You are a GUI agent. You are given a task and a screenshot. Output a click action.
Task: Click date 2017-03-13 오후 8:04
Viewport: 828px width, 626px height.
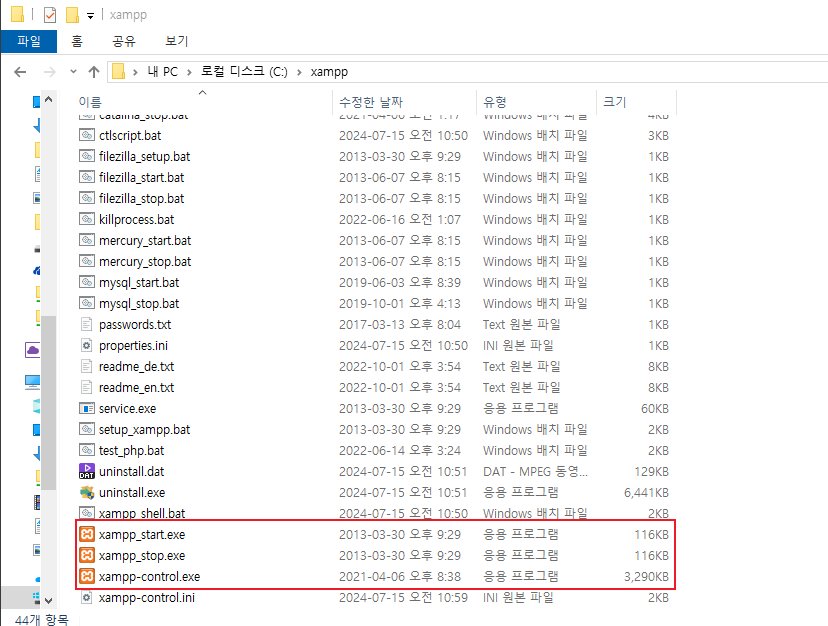(x=400, y=324)
